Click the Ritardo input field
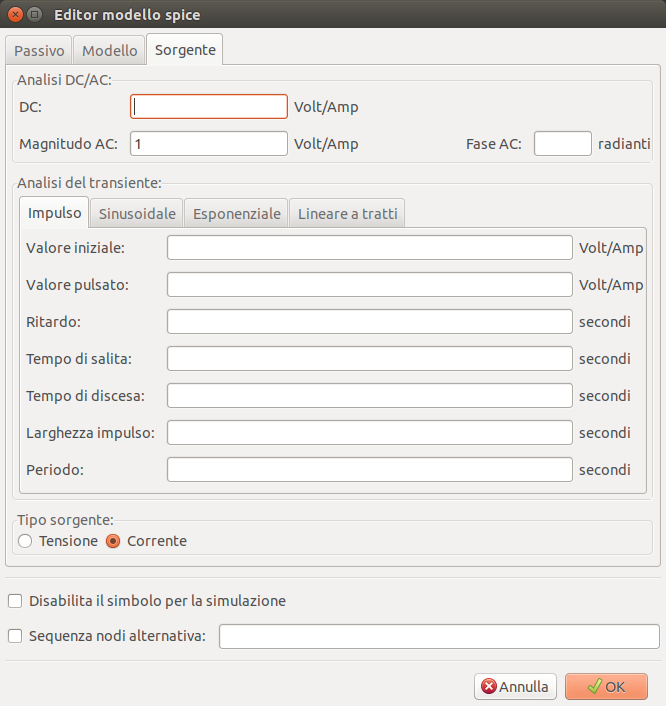Viewport: 666px width, 706px height. (369, 322)
